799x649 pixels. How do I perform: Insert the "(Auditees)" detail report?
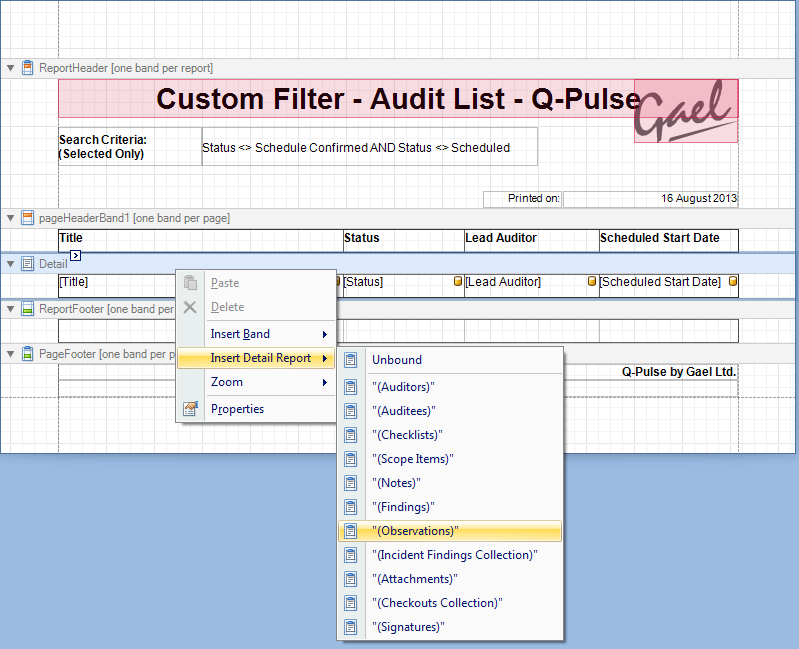point(450,411)
